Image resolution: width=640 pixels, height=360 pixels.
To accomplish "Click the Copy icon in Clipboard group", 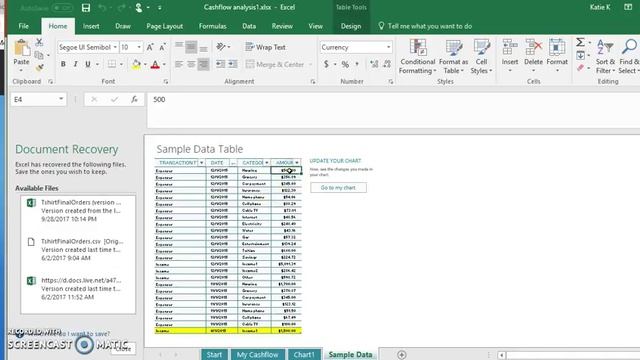I will (39, 55).
